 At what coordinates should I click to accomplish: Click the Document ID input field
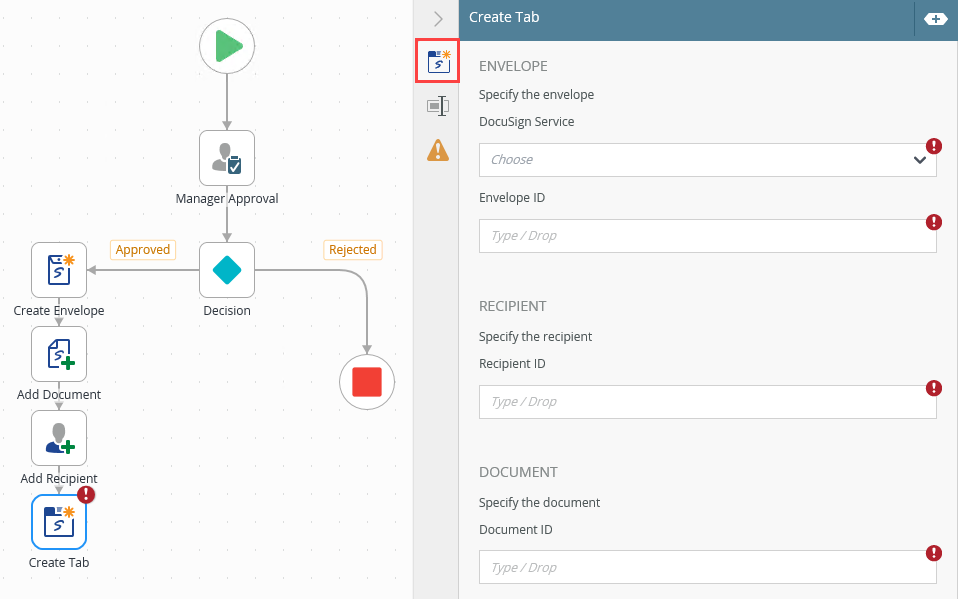[x=707, y=568]
